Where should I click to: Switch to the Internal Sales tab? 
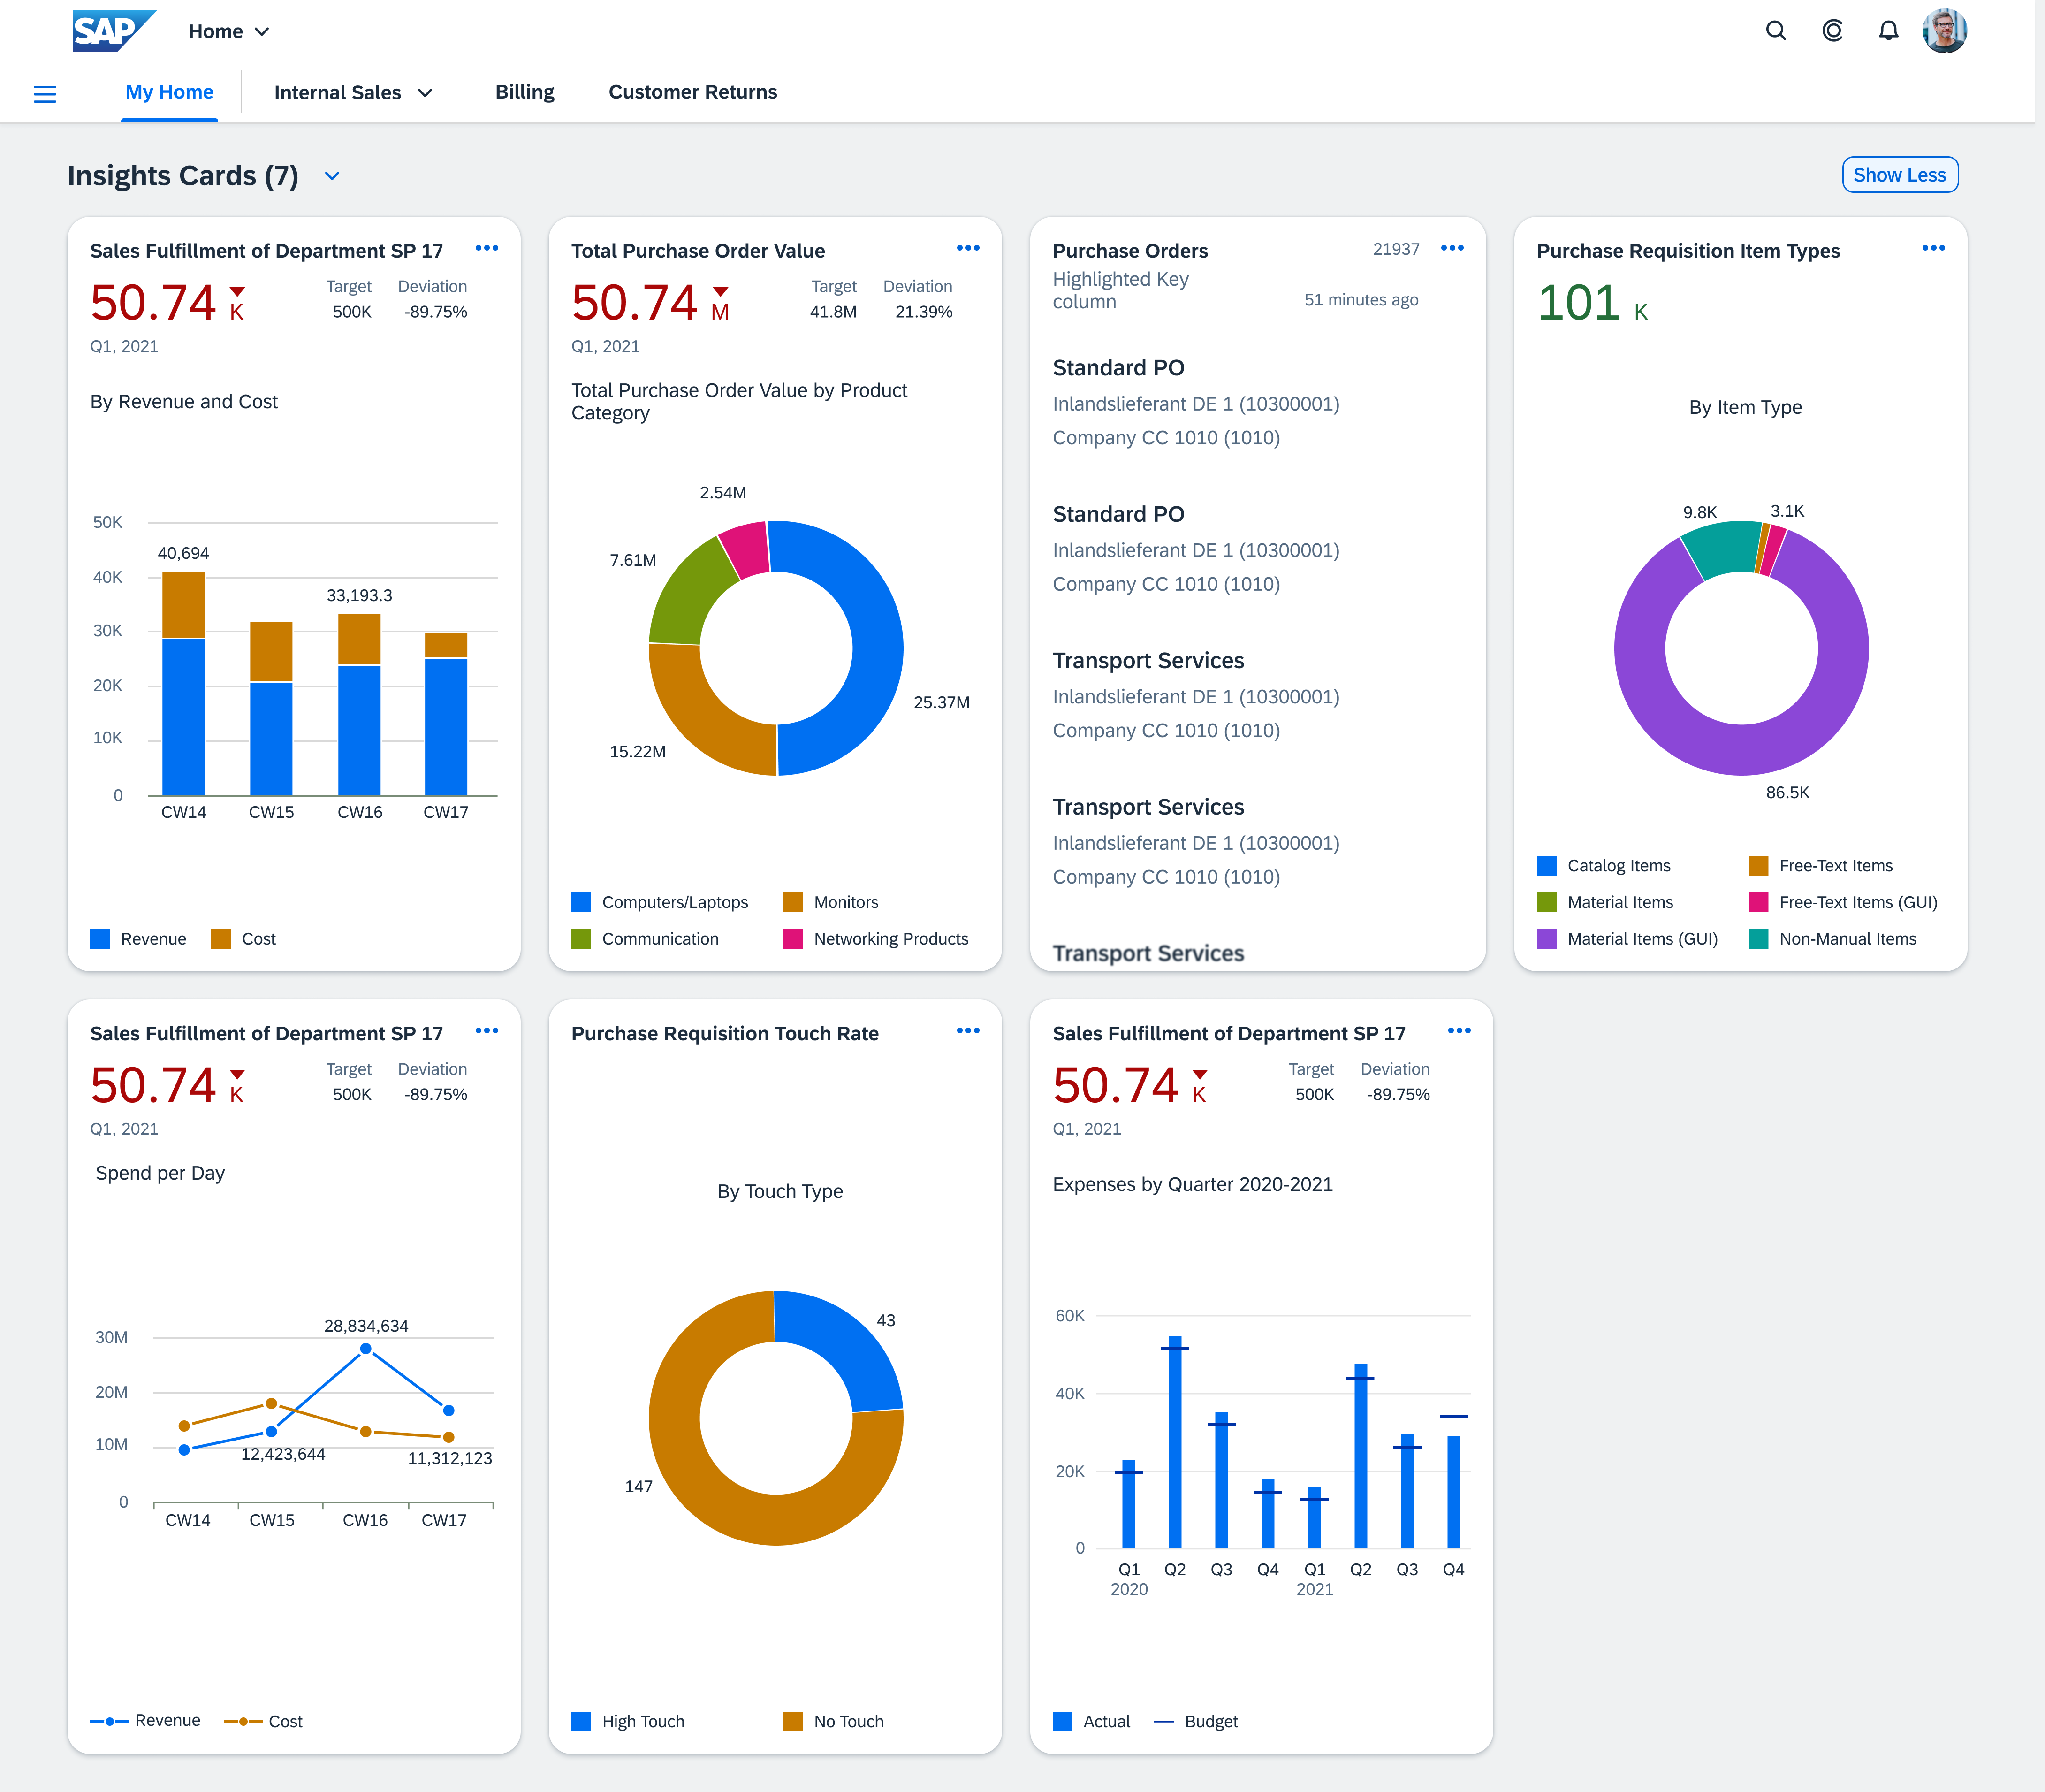[x=337, y=93]
